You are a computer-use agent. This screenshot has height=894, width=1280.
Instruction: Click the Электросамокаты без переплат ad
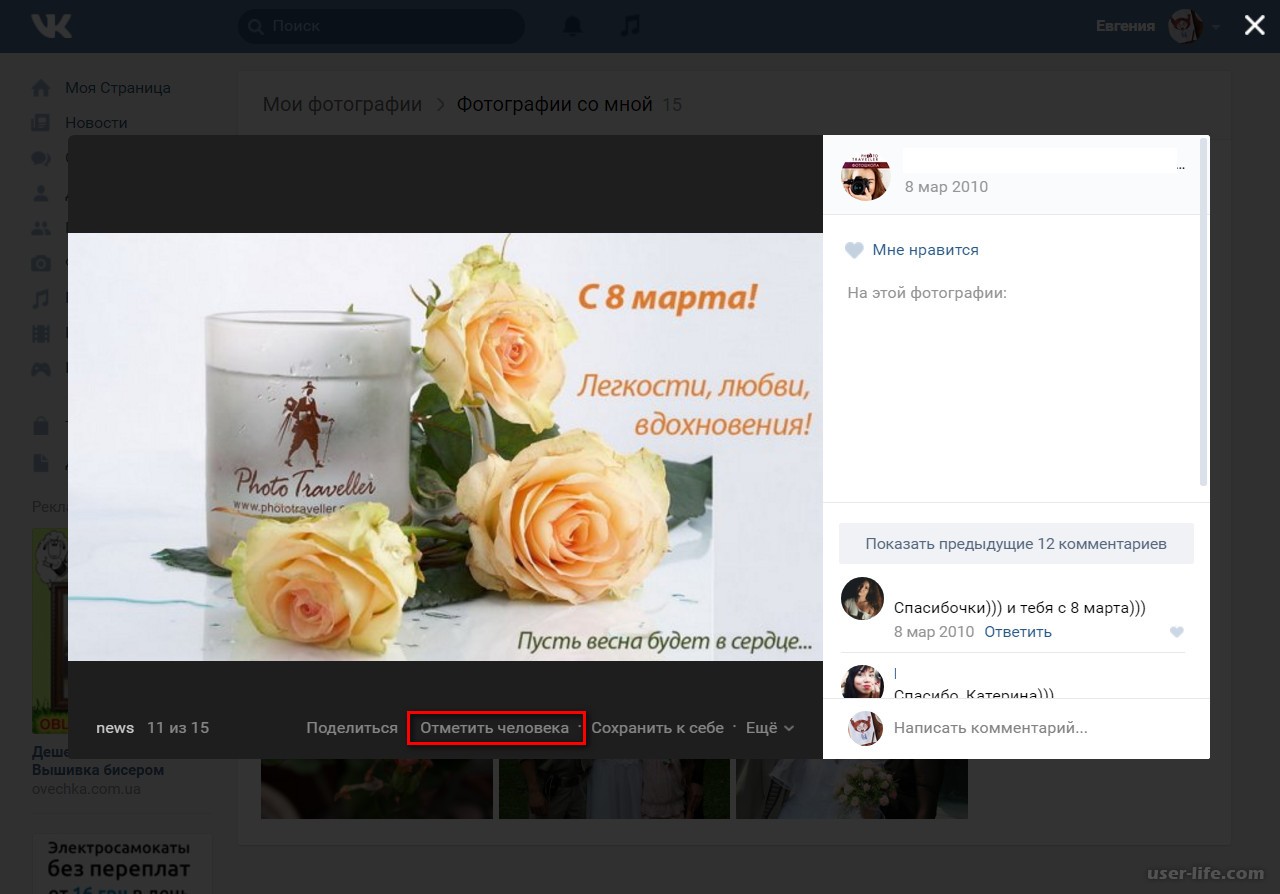point(120,865)
